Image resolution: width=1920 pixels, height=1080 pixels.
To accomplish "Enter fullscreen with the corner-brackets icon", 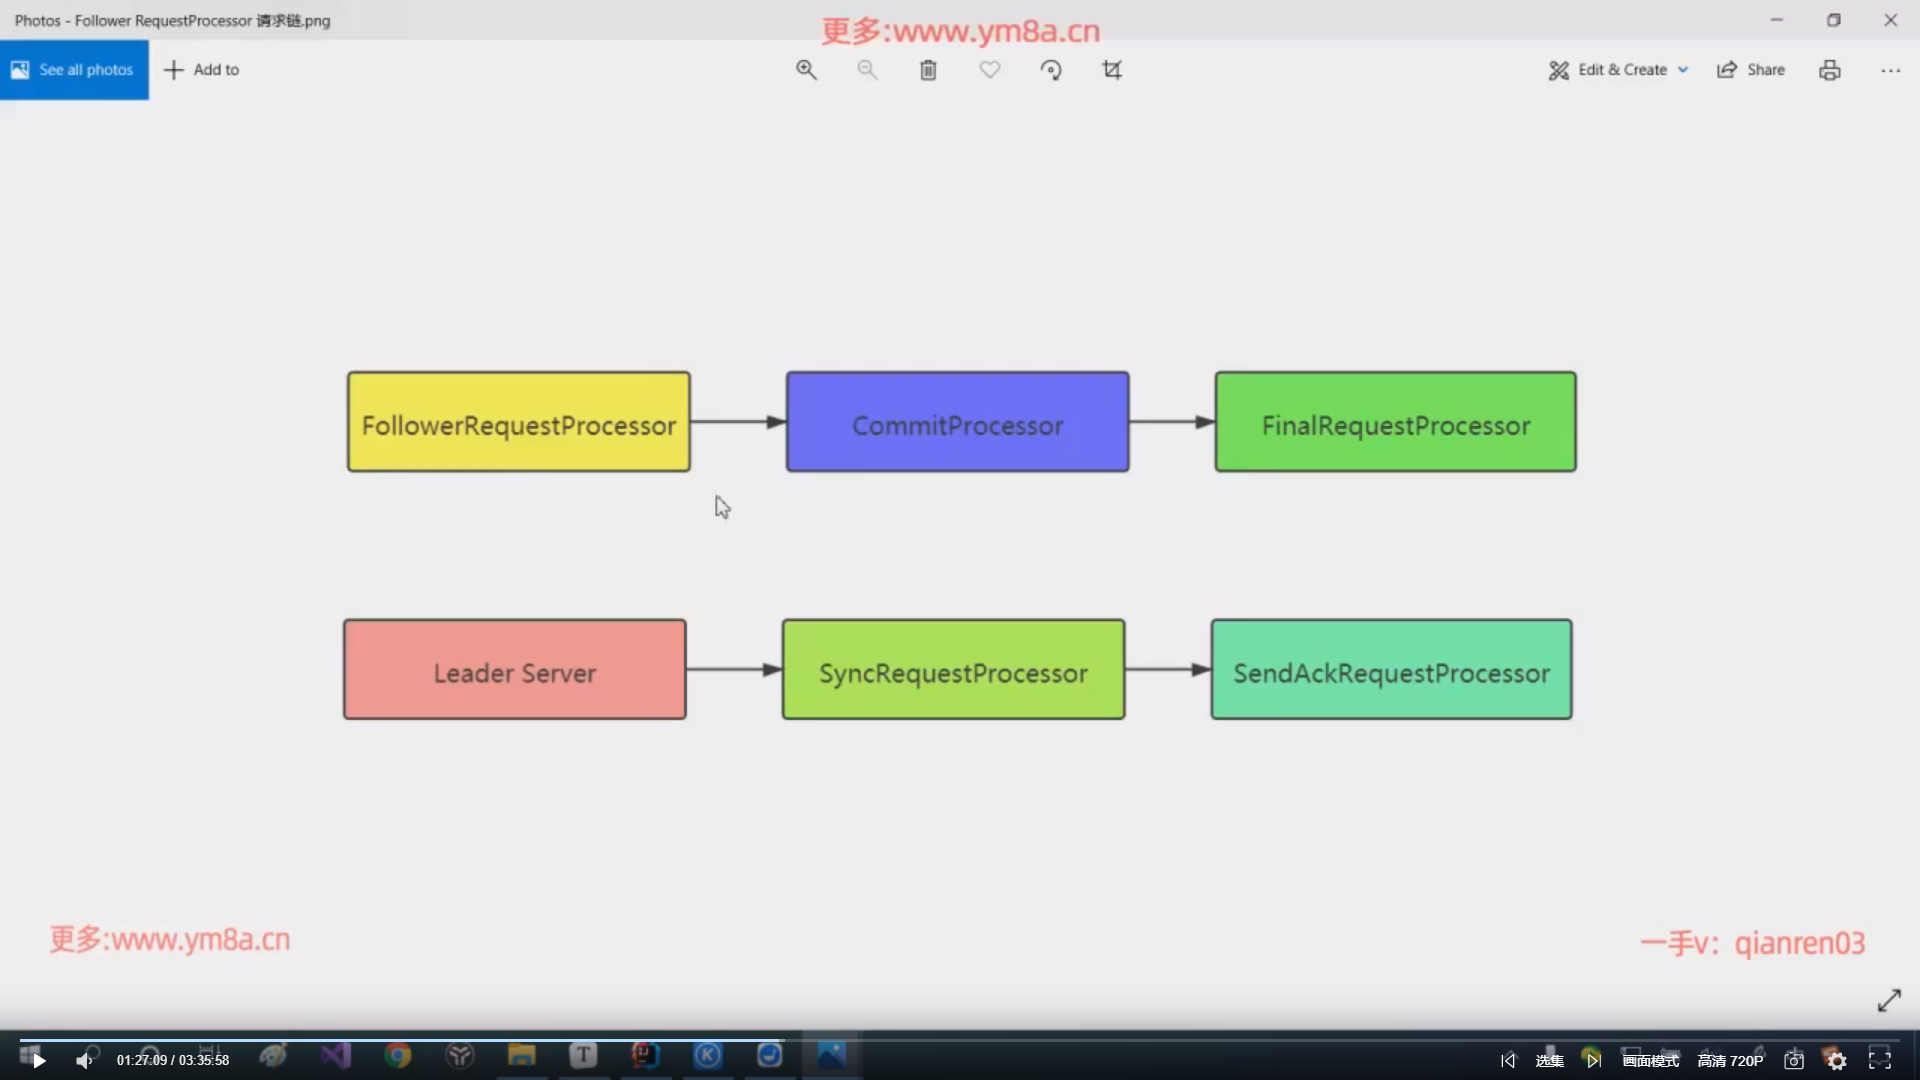I will coord(1880,1061).
